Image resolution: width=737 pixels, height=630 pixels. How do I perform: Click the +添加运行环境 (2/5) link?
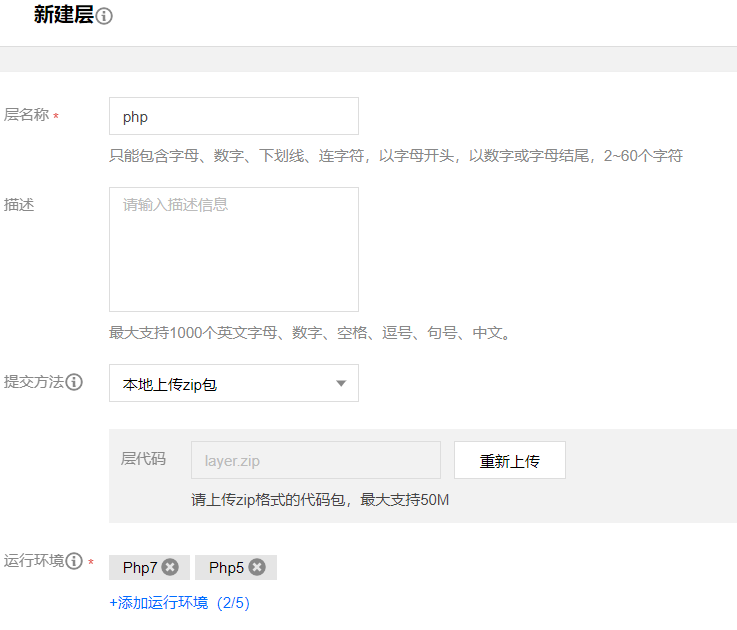point(179,602)
